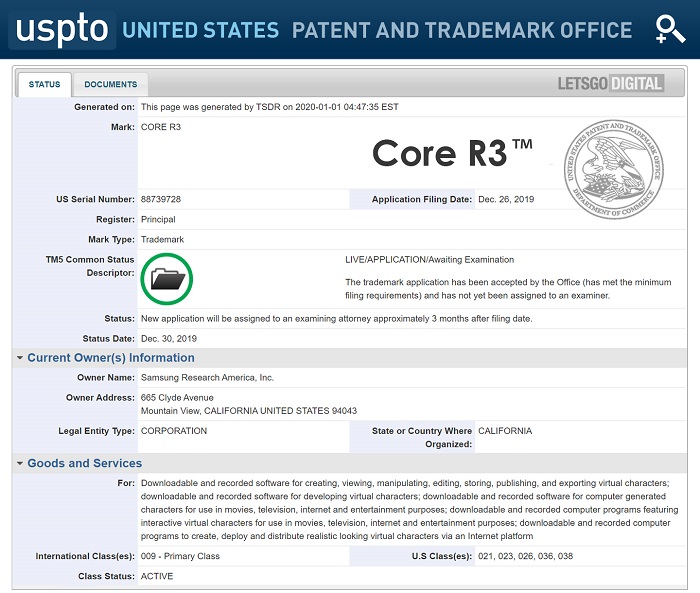Collapse the Current Owner(s) Information arrow
The height and width of the screenshot is (593, 700).
point(20,358)
